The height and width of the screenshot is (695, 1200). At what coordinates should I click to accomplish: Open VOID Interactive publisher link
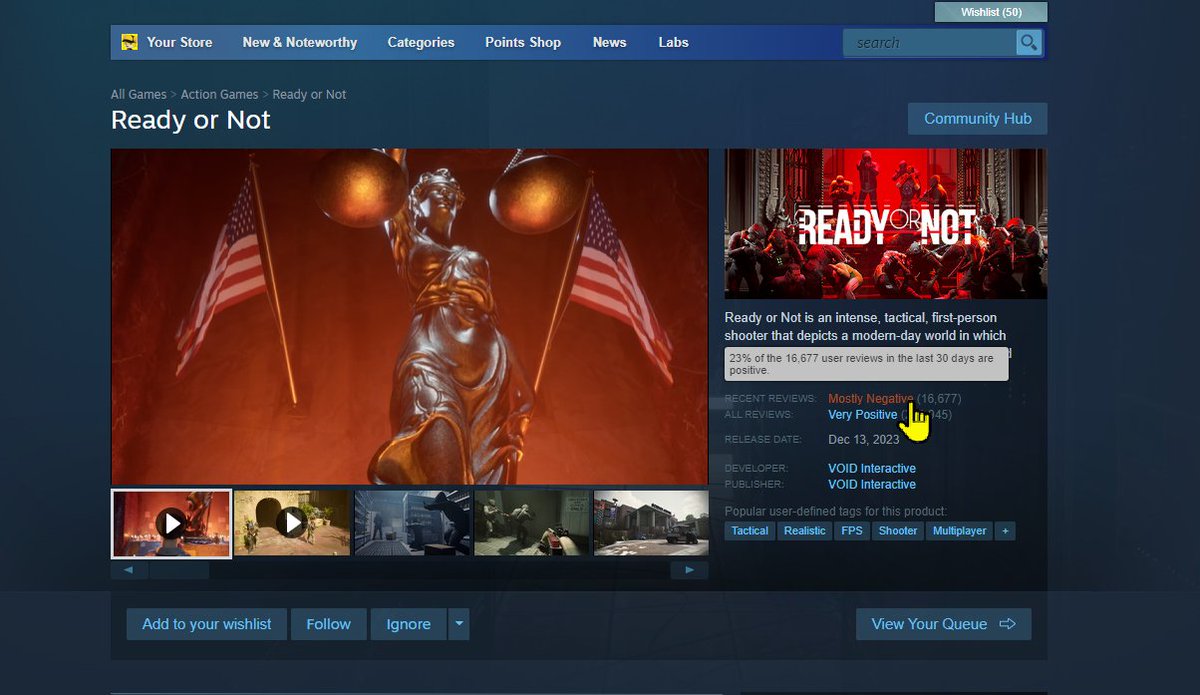(872, 484)
